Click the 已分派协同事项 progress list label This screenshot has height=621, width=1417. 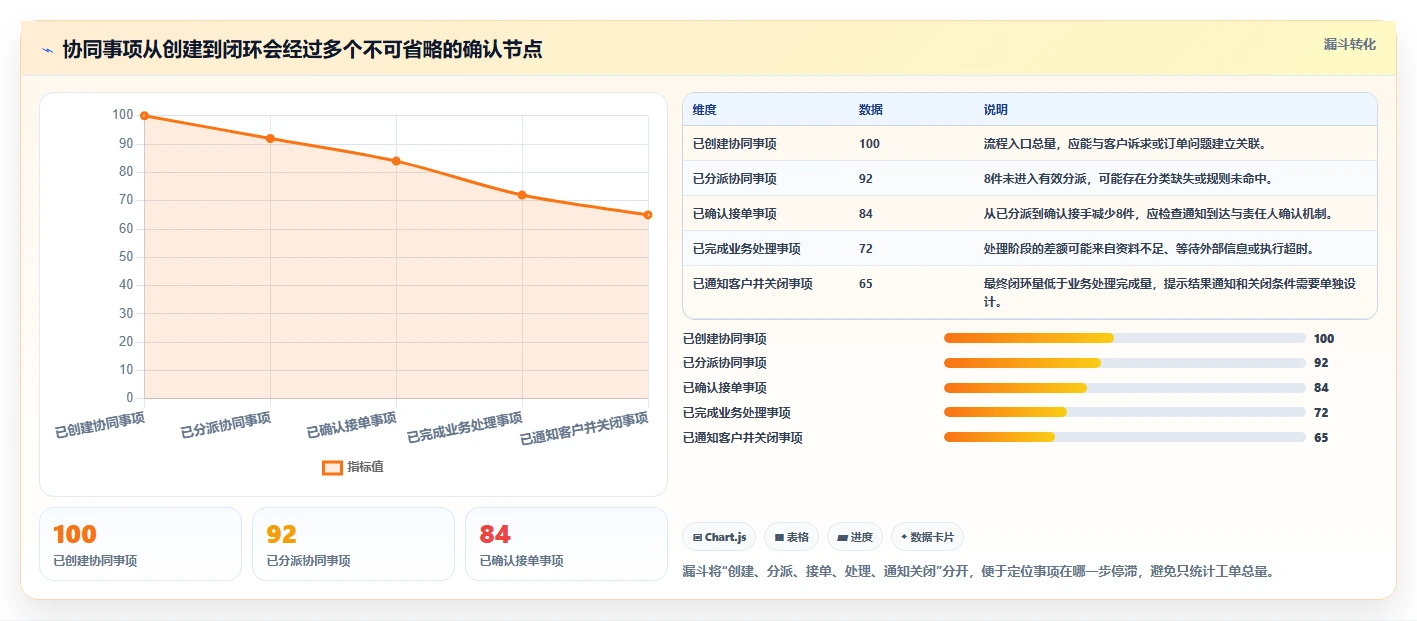725,363
